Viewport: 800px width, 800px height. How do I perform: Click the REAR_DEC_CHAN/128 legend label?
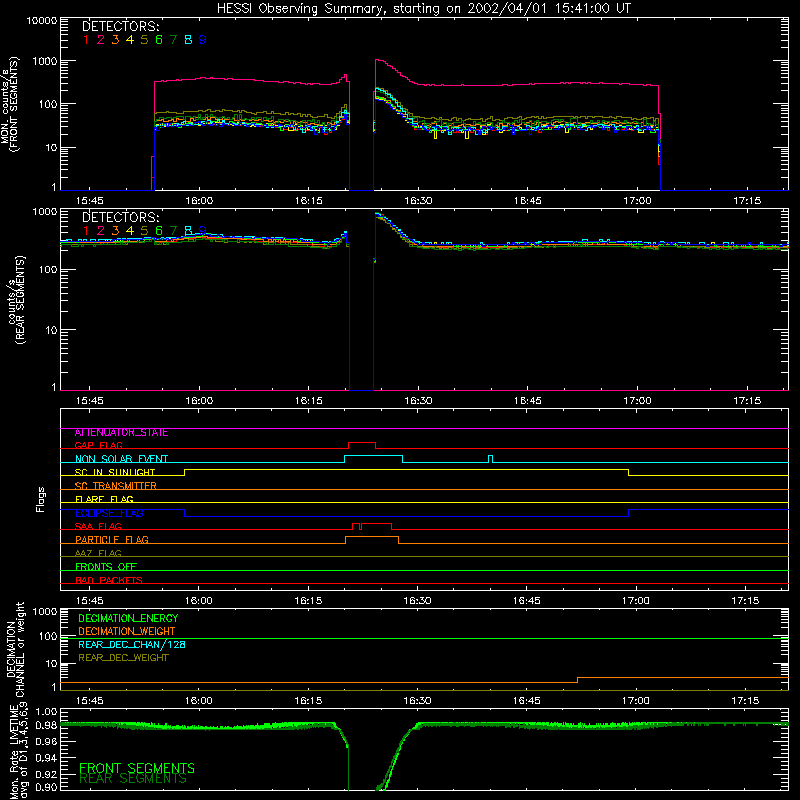coord(132,645)
